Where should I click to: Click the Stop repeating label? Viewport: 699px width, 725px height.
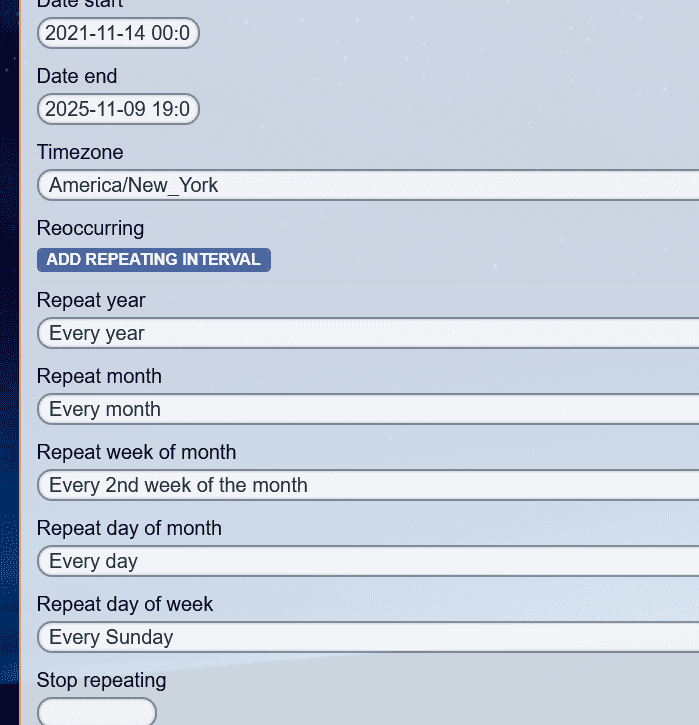[101, 680]
